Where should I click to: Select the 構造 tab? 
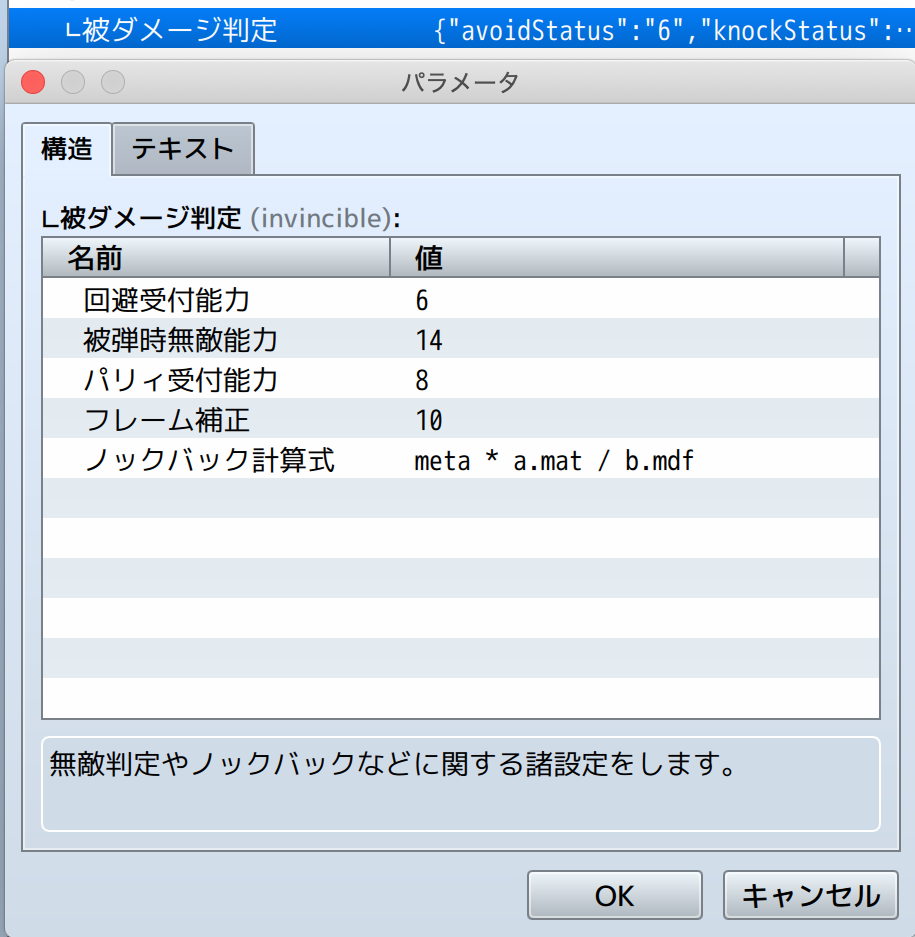[66, 149]
